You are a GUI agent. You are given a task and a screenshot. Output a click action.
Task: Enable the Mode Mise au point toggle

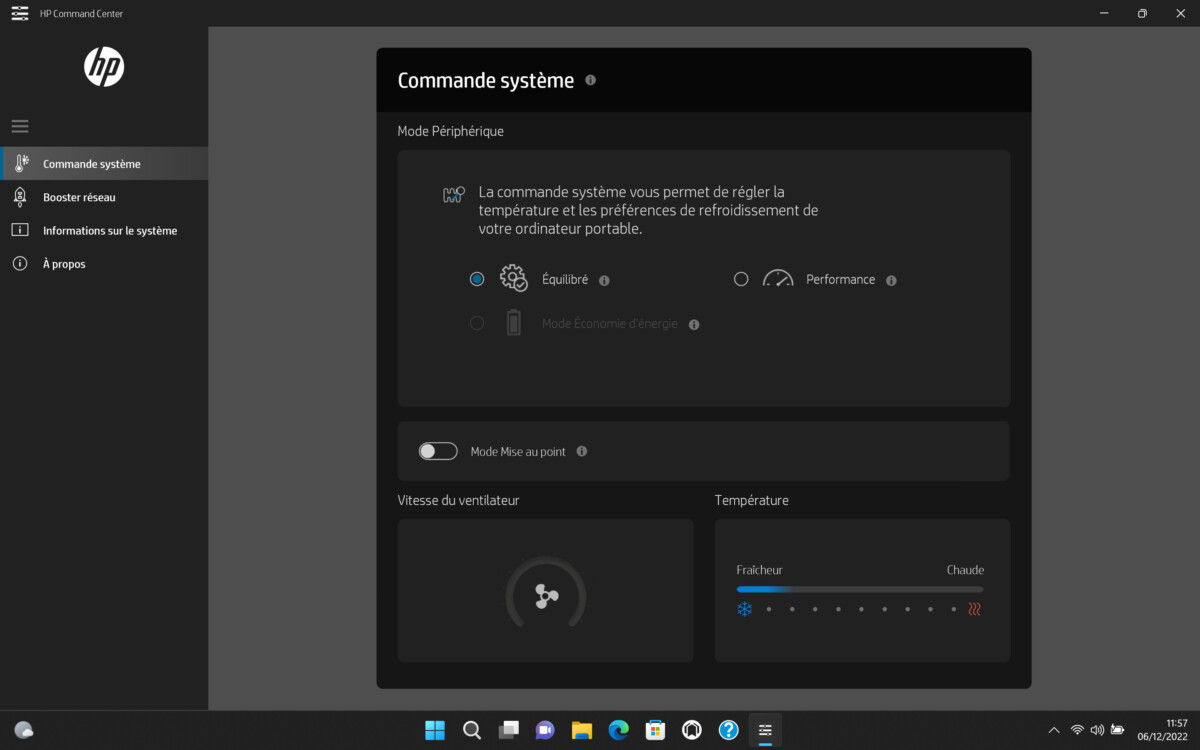click(438, 452)
